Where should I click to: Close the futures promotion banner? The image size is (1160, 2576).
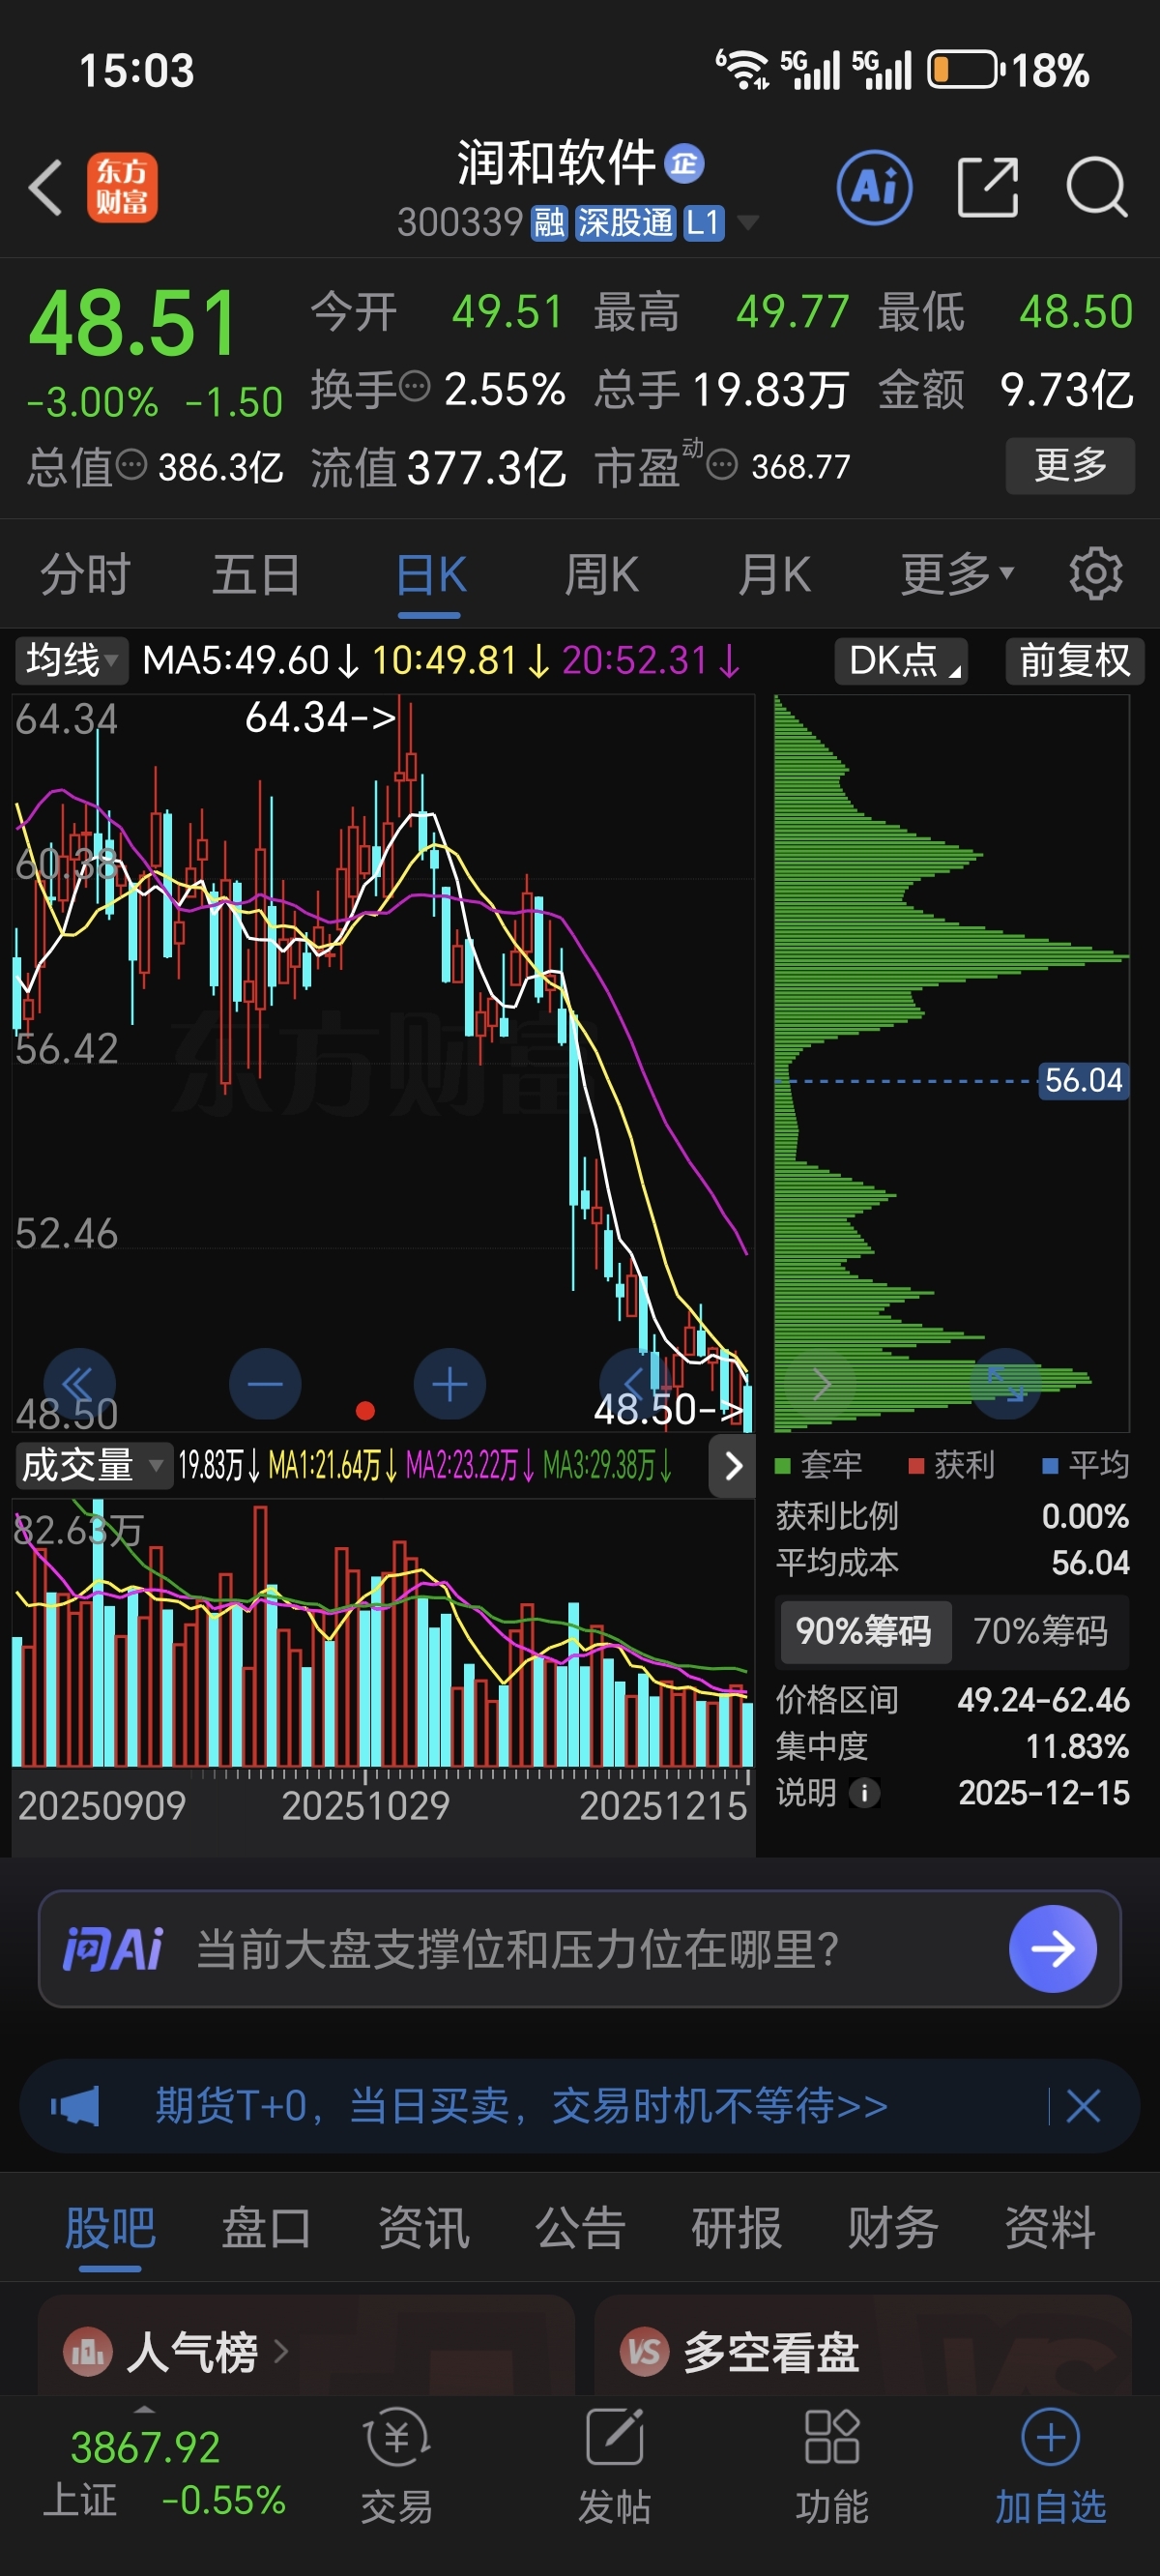click(1084, 2107)
